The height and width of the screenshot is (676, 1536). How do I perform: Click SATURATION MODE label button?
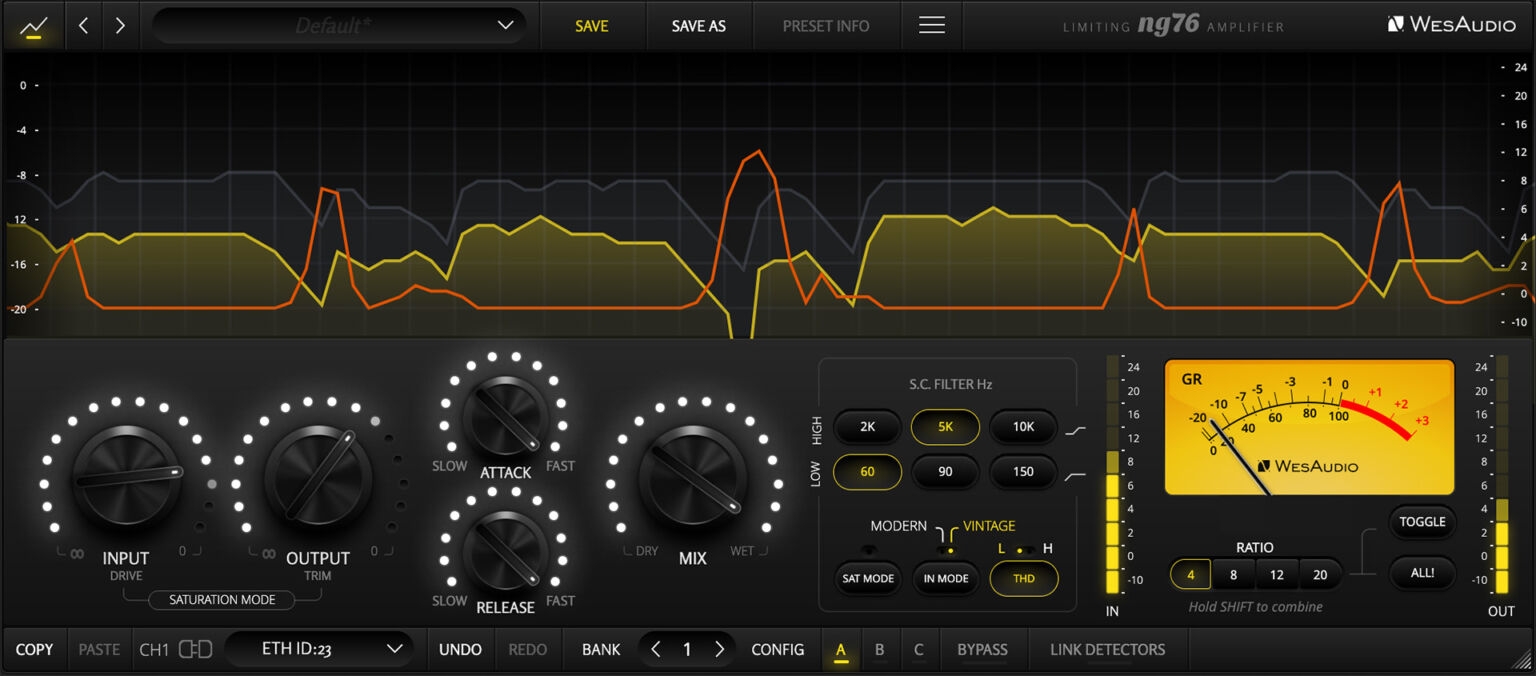(x=222, y=600)
